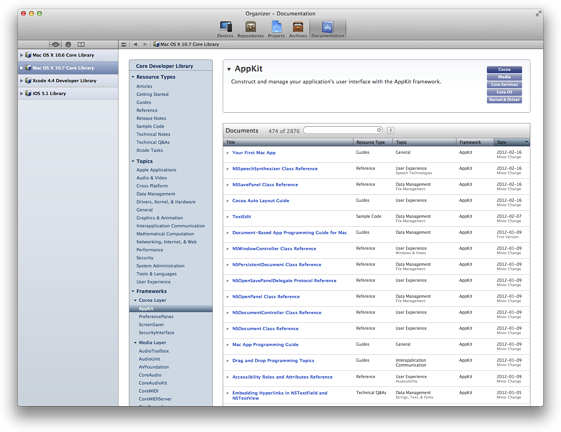Go forward with the right arrow
Screen dimensions: 561x432
tap(145, 44)
